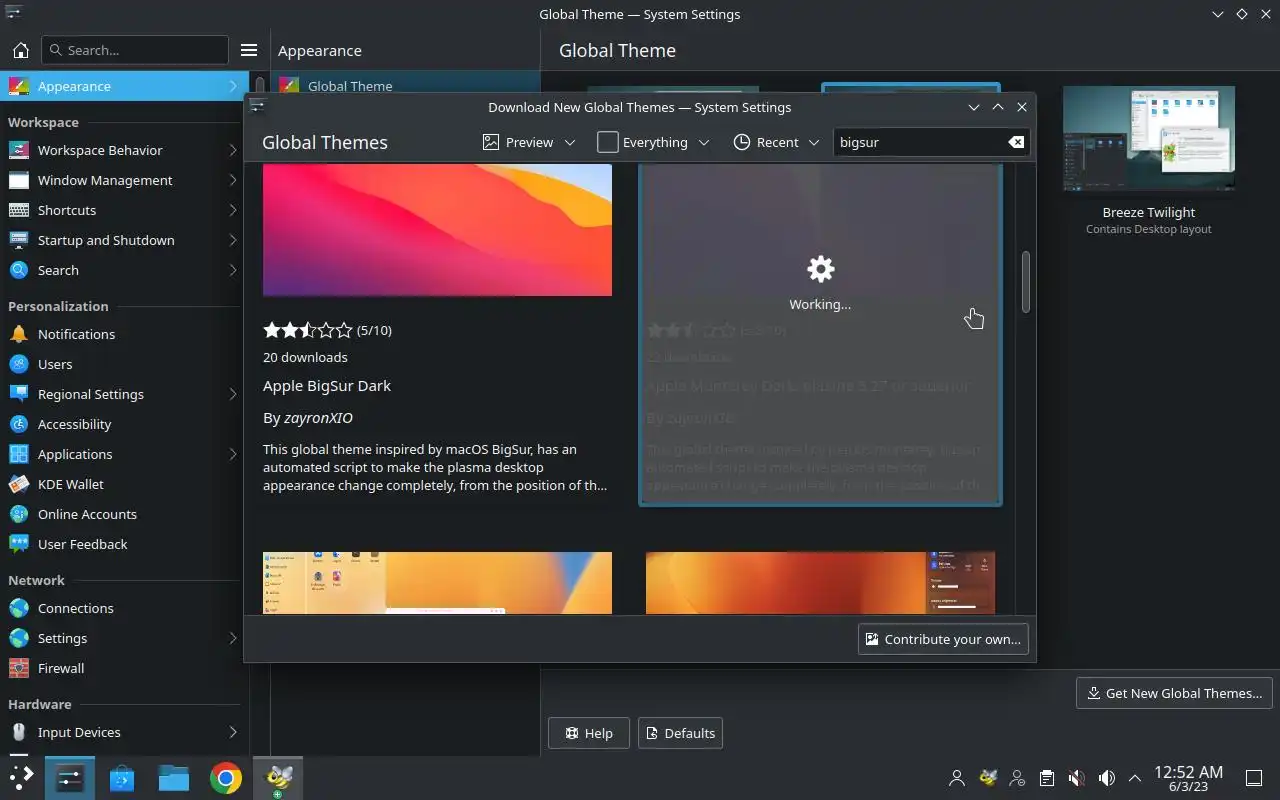The image size is (1280, 800).
Task: Click the download dialog vertical scrollbar
Action: [1026, 282]
